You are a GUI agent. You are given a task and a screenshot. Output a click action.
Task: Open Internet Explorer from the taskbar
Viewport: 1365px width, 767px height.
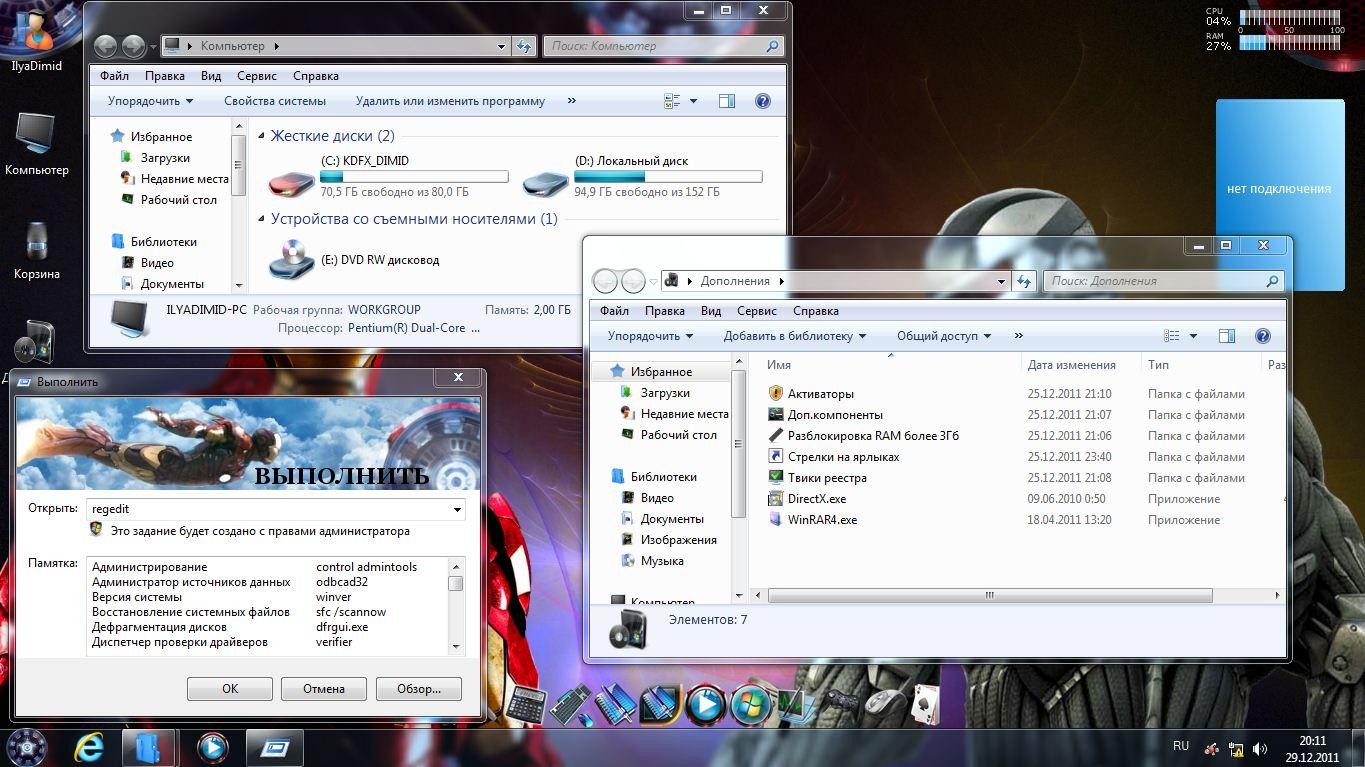[89, 747]
